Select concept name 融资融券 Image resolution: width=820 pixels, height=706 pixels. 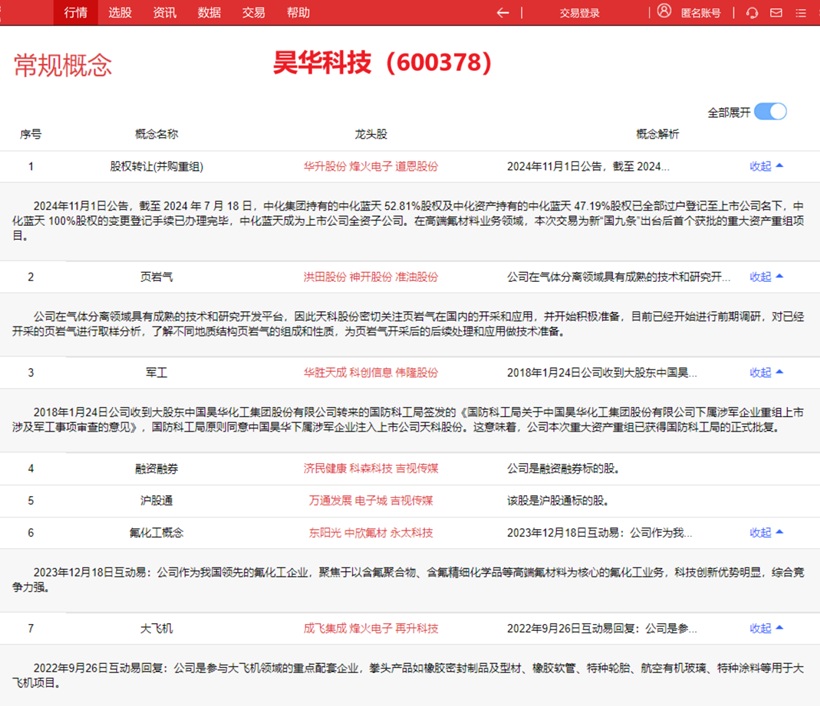pos(156,468)
